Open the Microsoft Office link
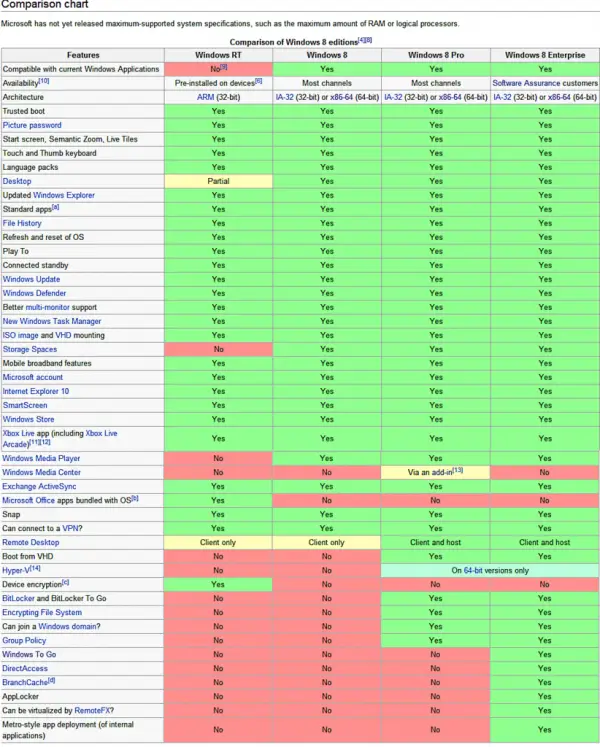The width and height of the screenshot is (600, 747). tap(28, 501)
